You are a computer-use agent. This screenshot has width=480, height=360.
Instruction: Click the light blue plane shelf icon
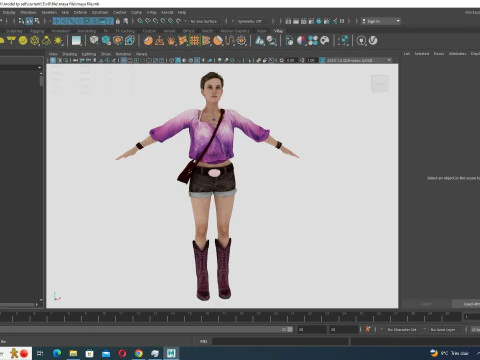pyautogui.click(x=76, y=41)
